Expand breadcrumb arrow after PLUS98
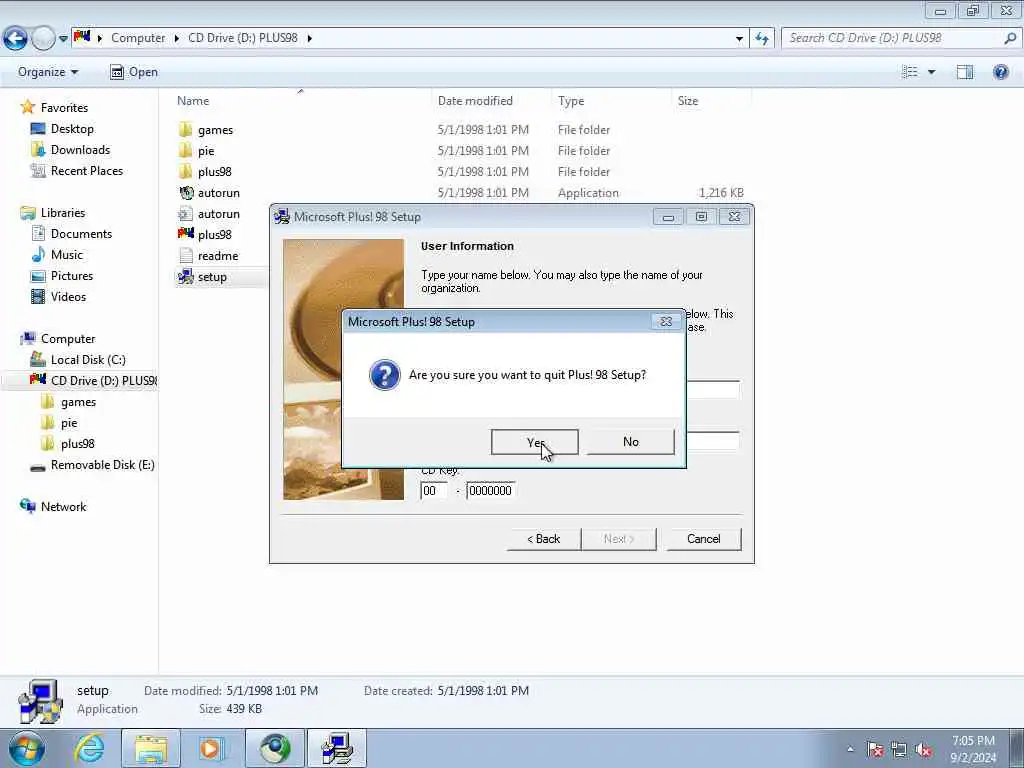 click(x=310, y=38)
